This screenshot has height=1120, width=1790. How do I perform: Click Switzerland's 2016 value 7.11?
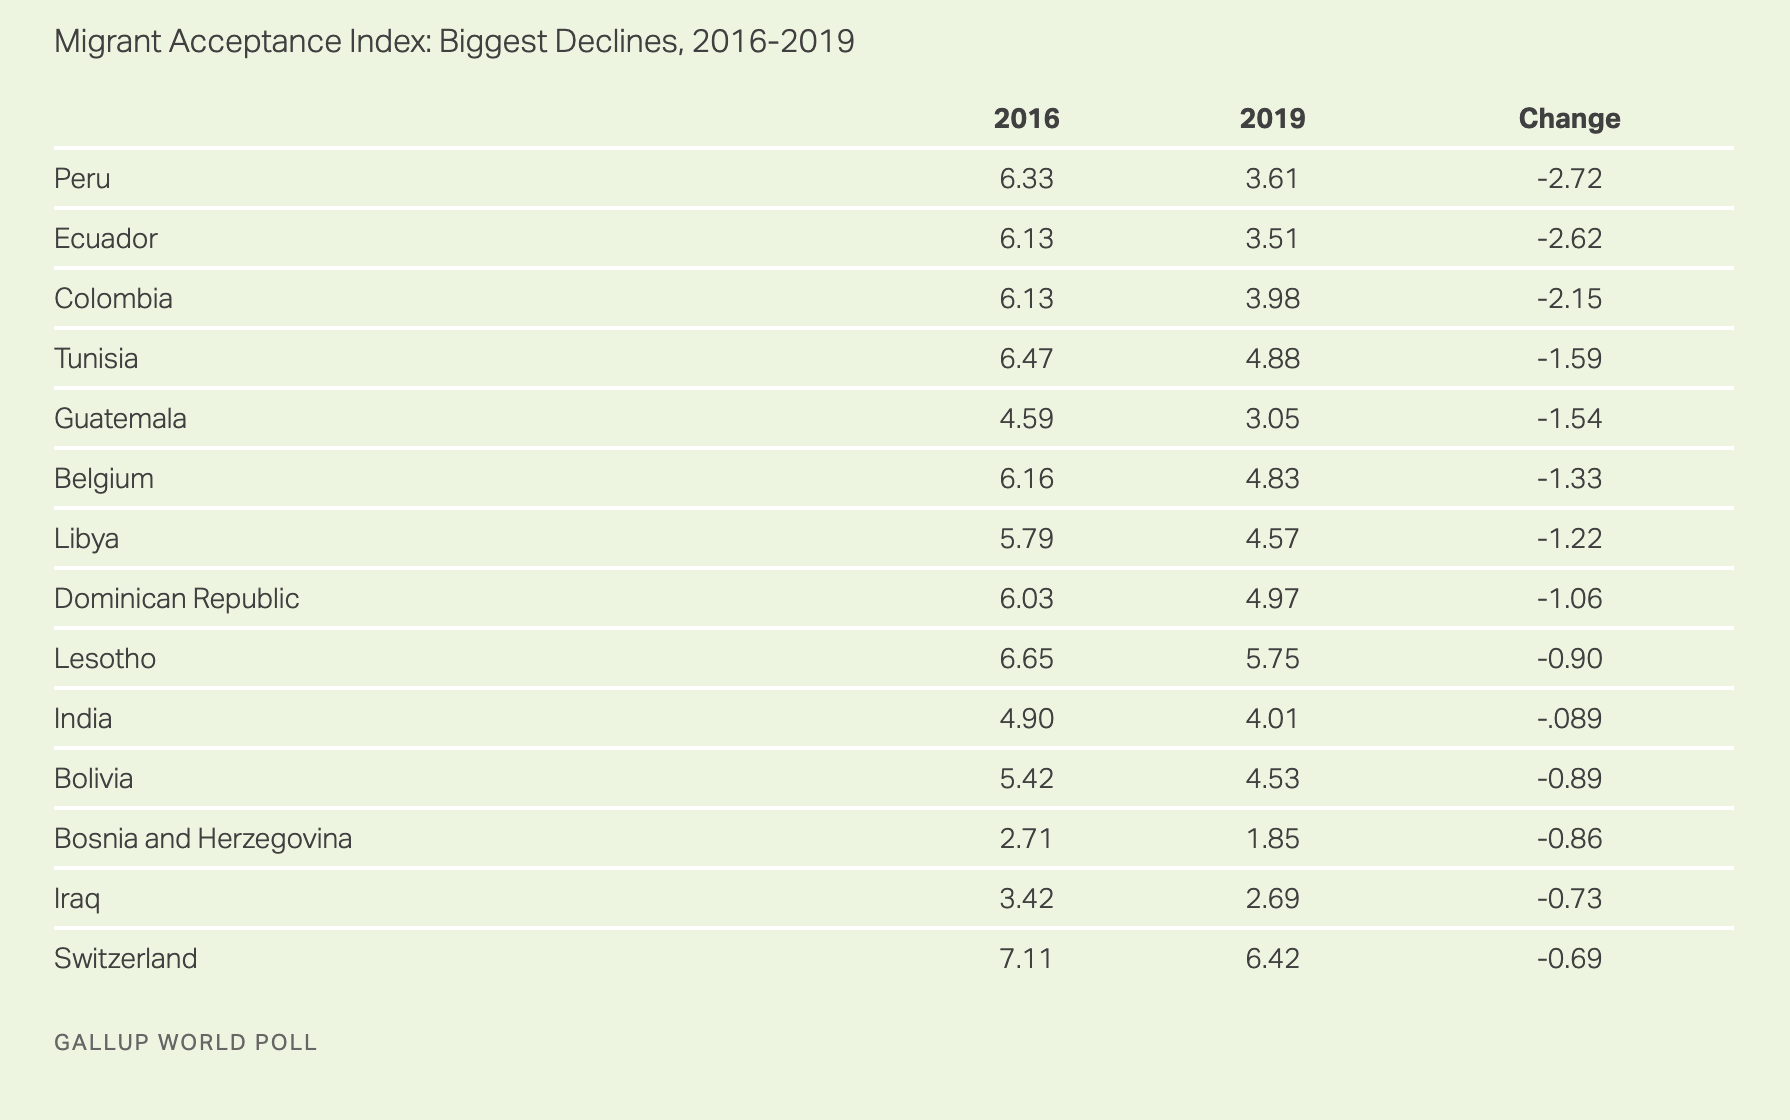click(1026, 959)
